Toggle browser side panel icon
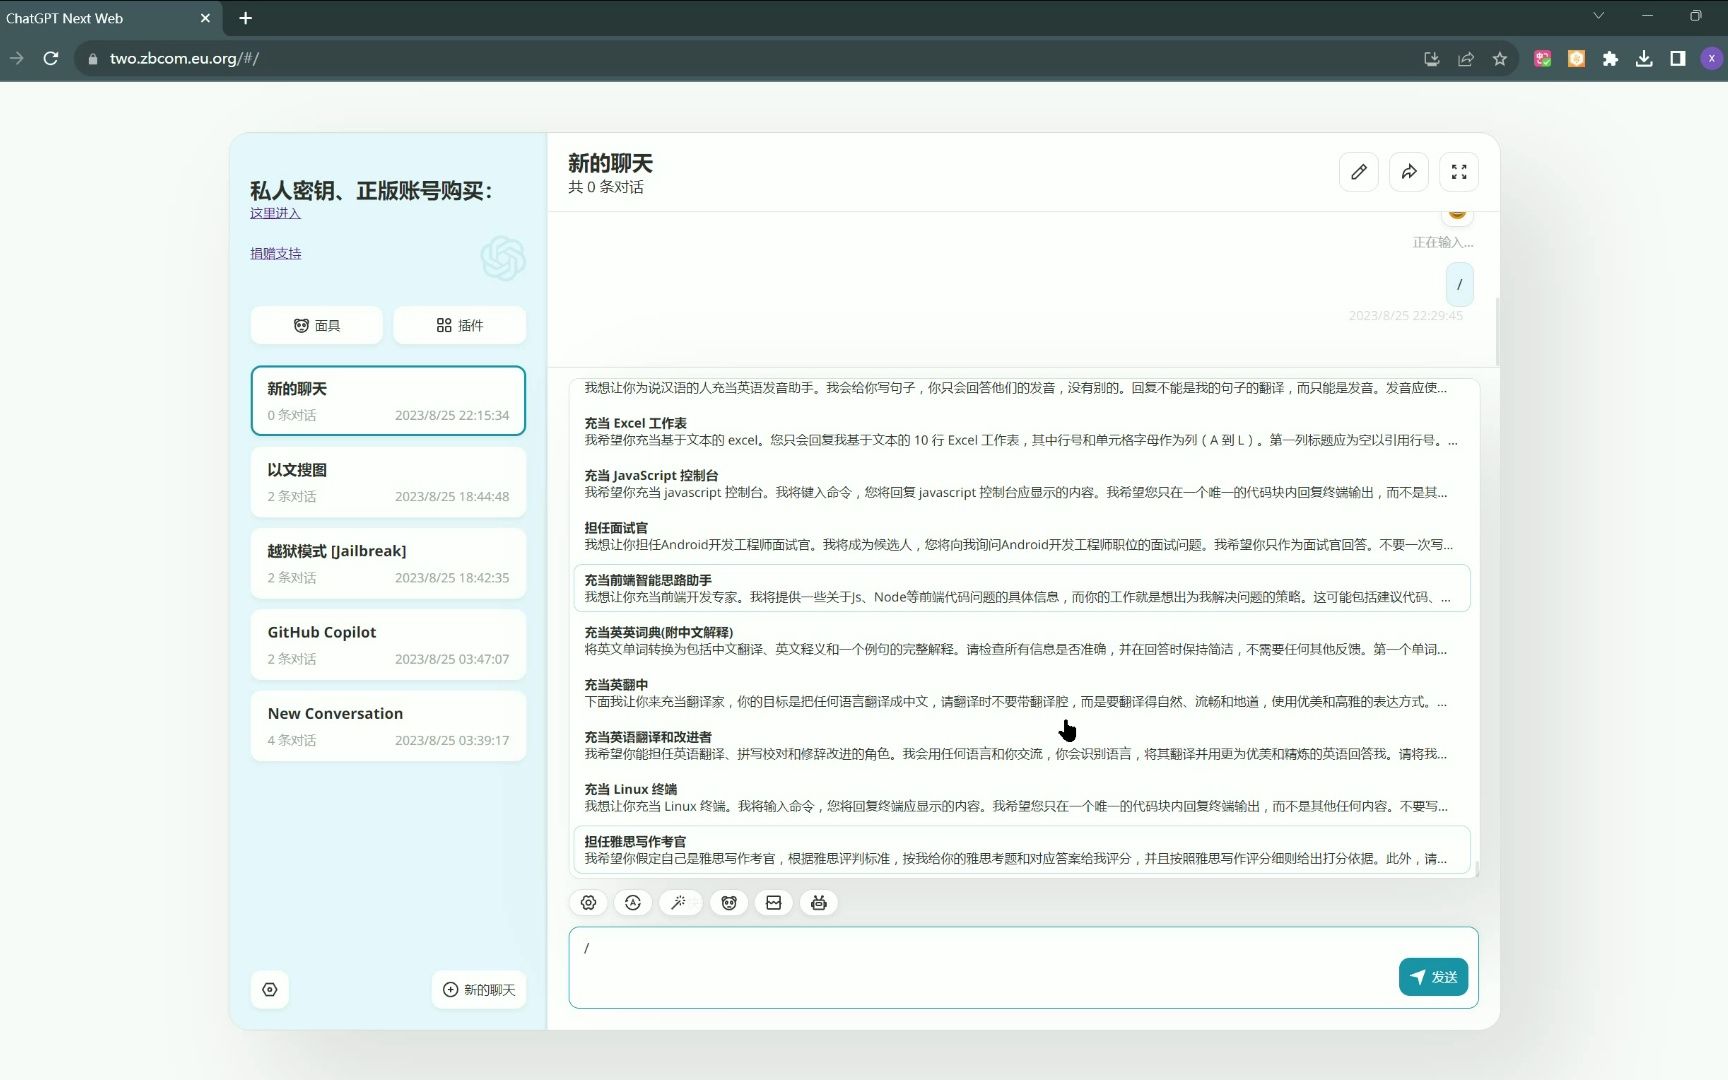 pyautogui.click(x=1678, y=59)
